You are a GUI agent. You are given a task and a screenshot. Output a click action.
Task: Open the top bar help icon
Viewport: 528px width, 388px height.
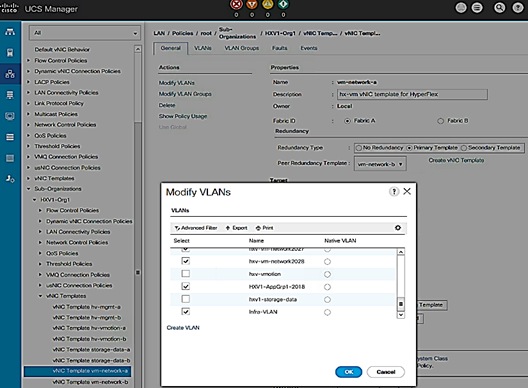point(518,8)
